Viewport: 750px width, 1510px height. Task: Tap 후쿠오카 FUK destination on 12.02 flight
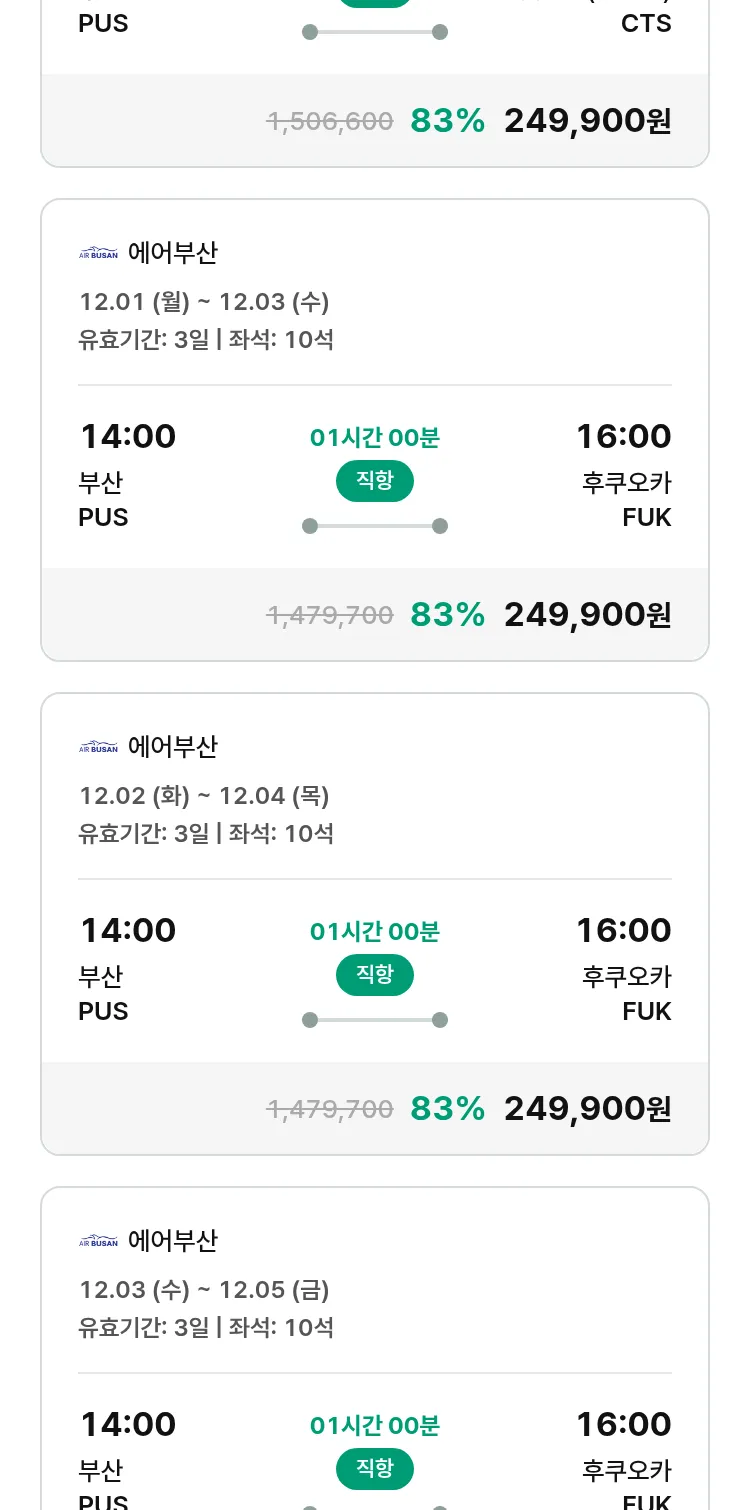coord(627,993)
